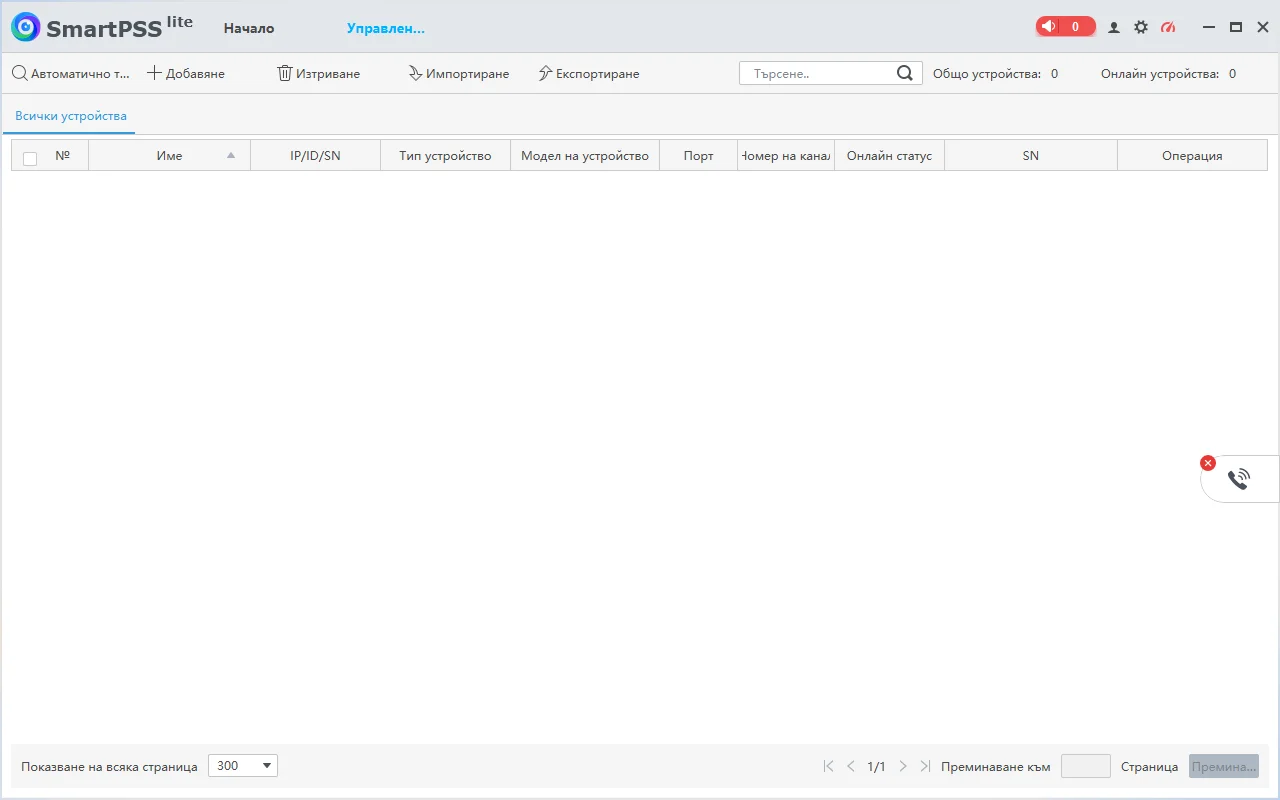The height and width of the screenshot is (800, 1280).
Task: Click the search magnifier icon in search box
Action: pyautogui.click(x=905, y=73)
